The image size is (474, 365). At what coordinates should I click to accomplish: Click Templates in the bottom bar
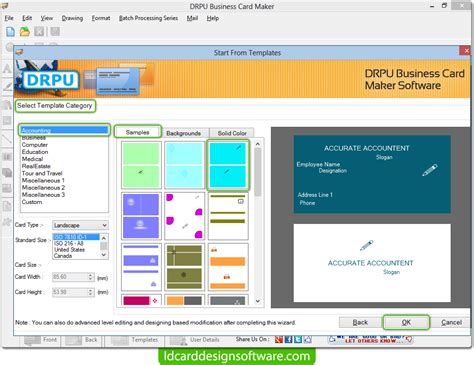135,340
